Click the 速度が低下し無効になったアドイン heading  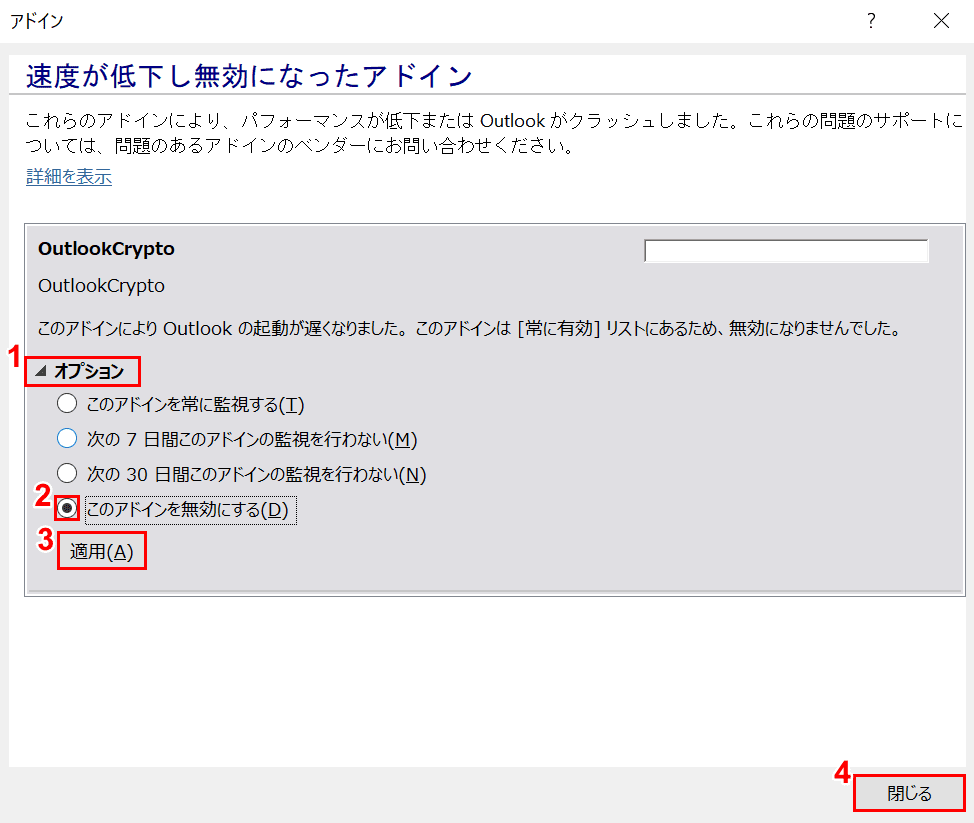coord(249,76)
